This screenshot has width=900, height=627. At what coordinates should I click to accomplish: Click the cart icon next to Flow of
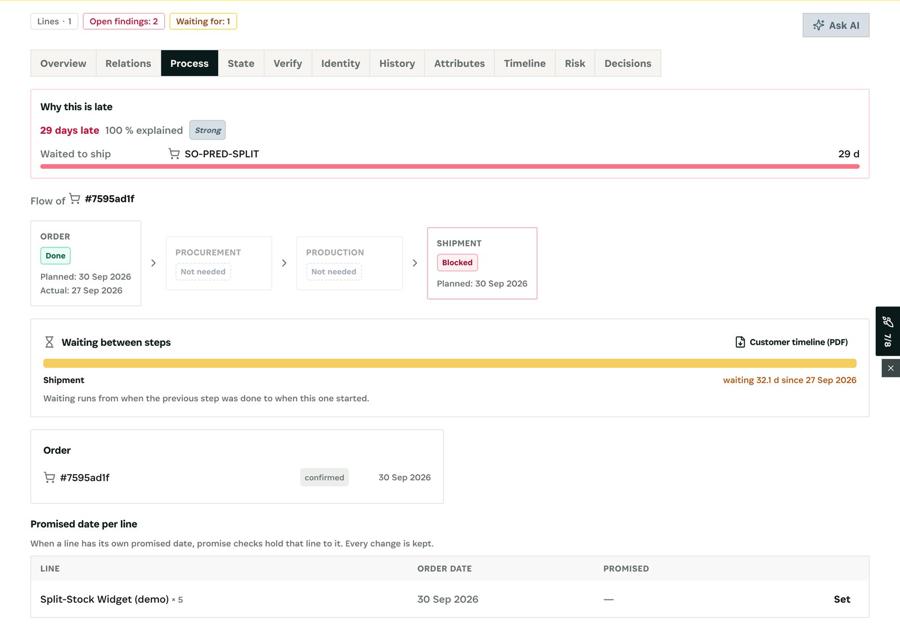tap(75, 199)
